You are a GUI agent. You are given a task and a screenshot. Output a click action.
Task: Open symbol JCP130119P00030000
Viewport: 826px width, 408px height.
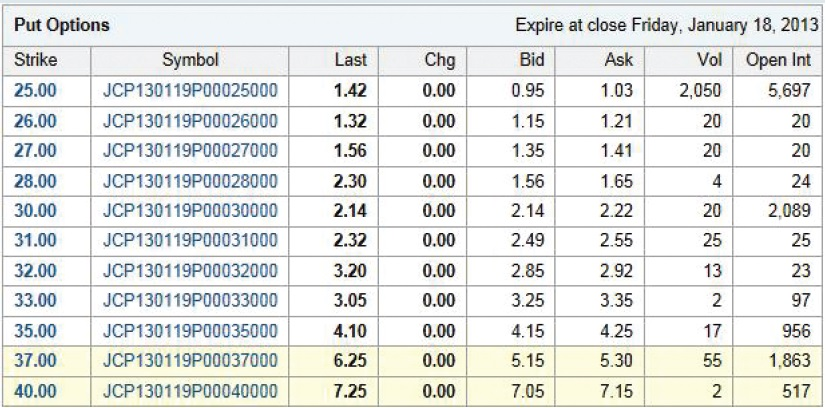190,211
